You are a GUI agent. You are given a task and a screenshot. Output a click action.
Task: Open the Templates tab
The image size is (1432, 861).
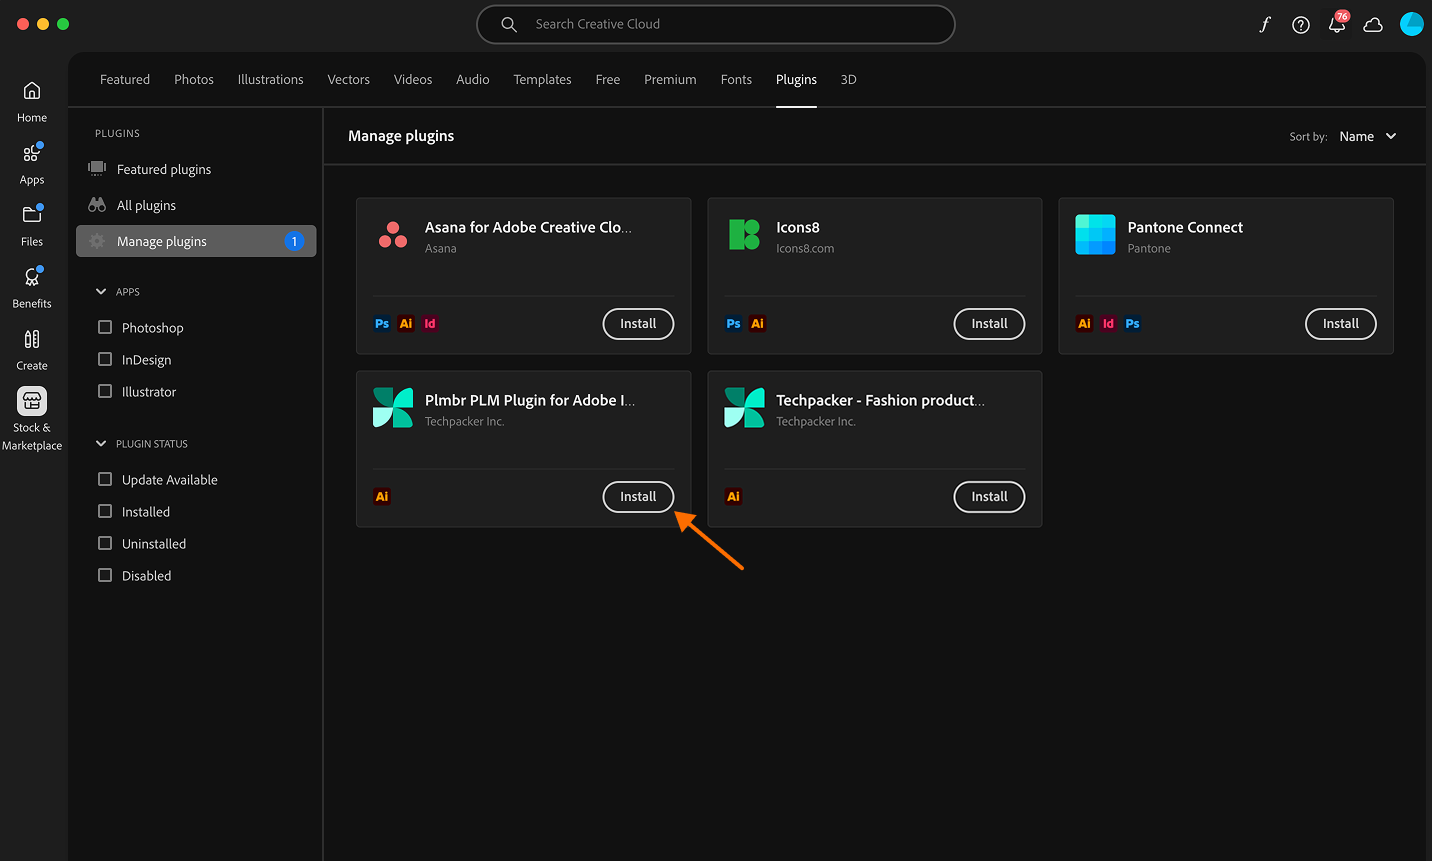[x=542, y=79]
